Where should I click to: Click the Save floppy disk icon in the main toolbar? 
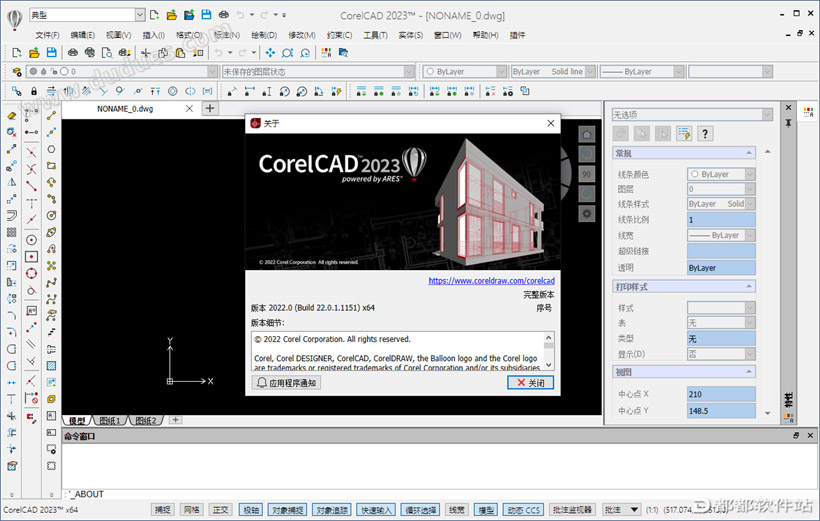coord(51,53)
